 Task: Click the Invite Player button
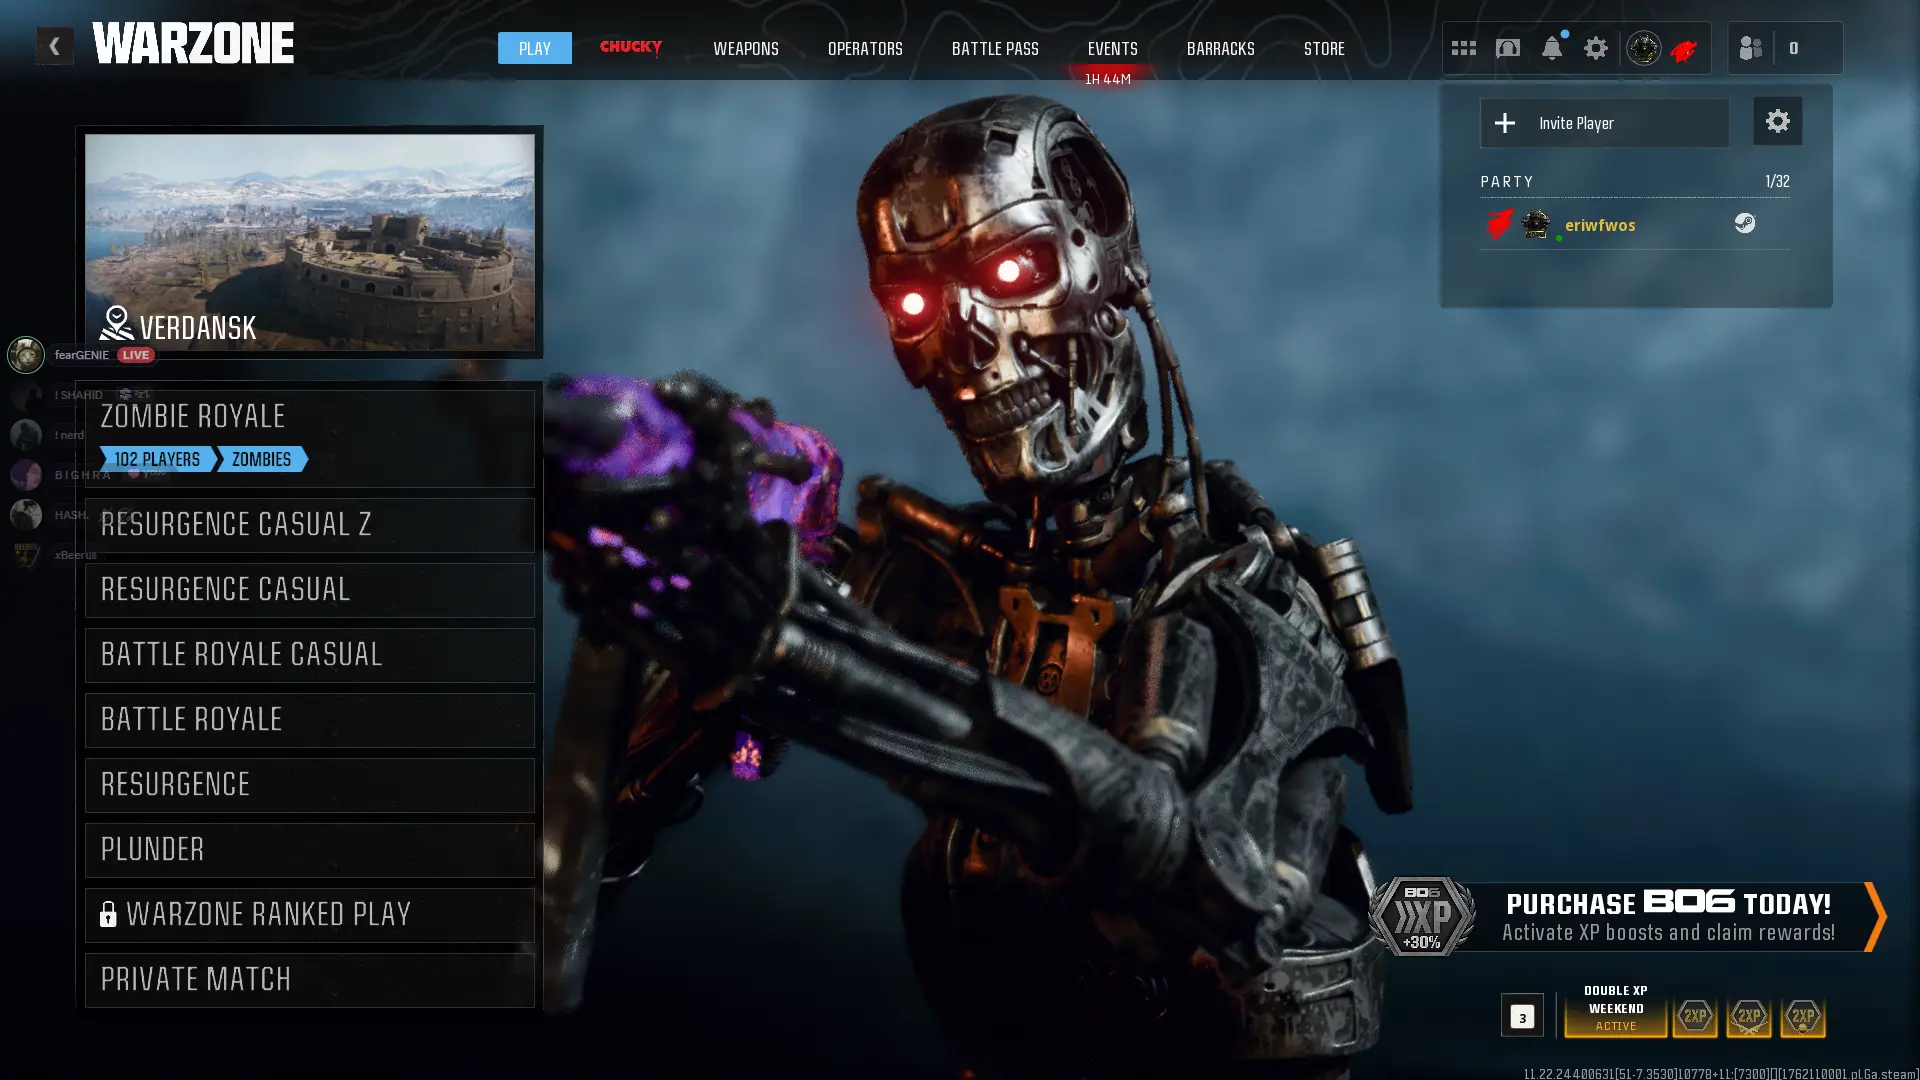(x=1603, y=123)
